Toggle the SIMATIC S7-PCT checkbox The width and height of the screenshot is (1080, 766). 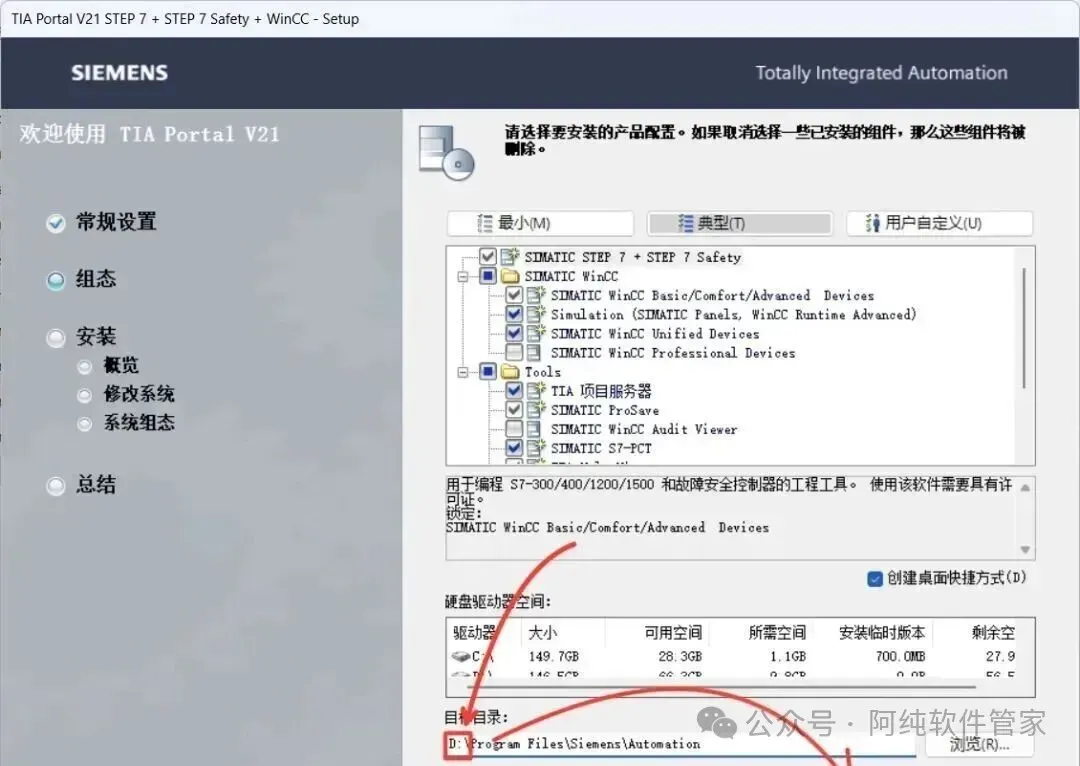pos(514,448)
